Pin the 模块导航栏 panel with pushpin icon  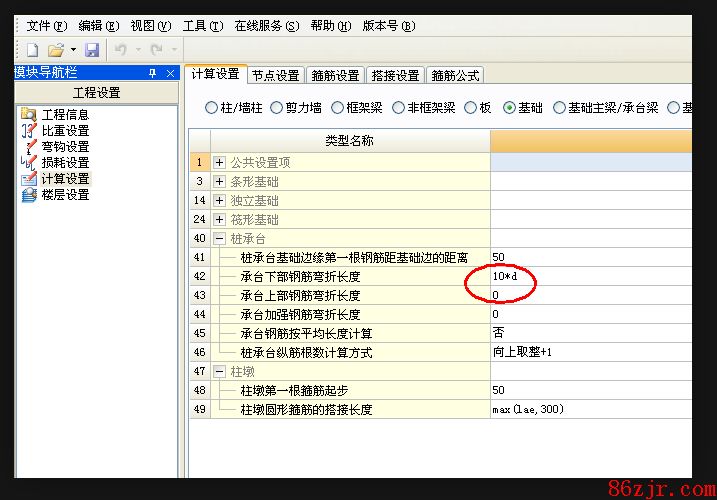tap(153, 73)
